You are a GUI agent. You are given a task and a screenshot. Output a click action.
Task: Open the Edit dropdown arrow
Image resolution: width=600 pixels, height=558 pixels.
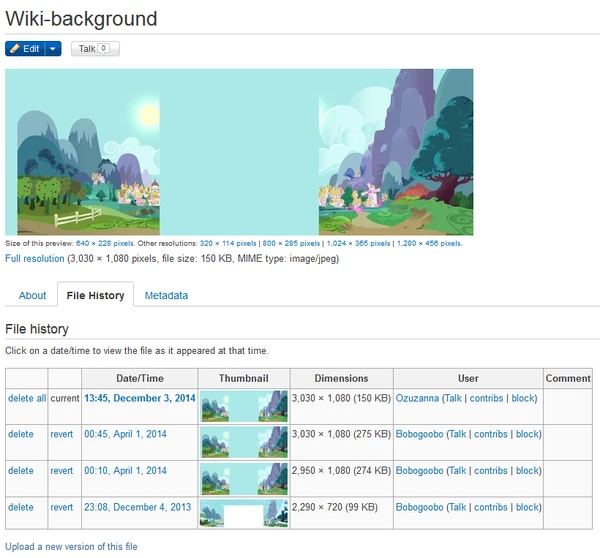53,49
